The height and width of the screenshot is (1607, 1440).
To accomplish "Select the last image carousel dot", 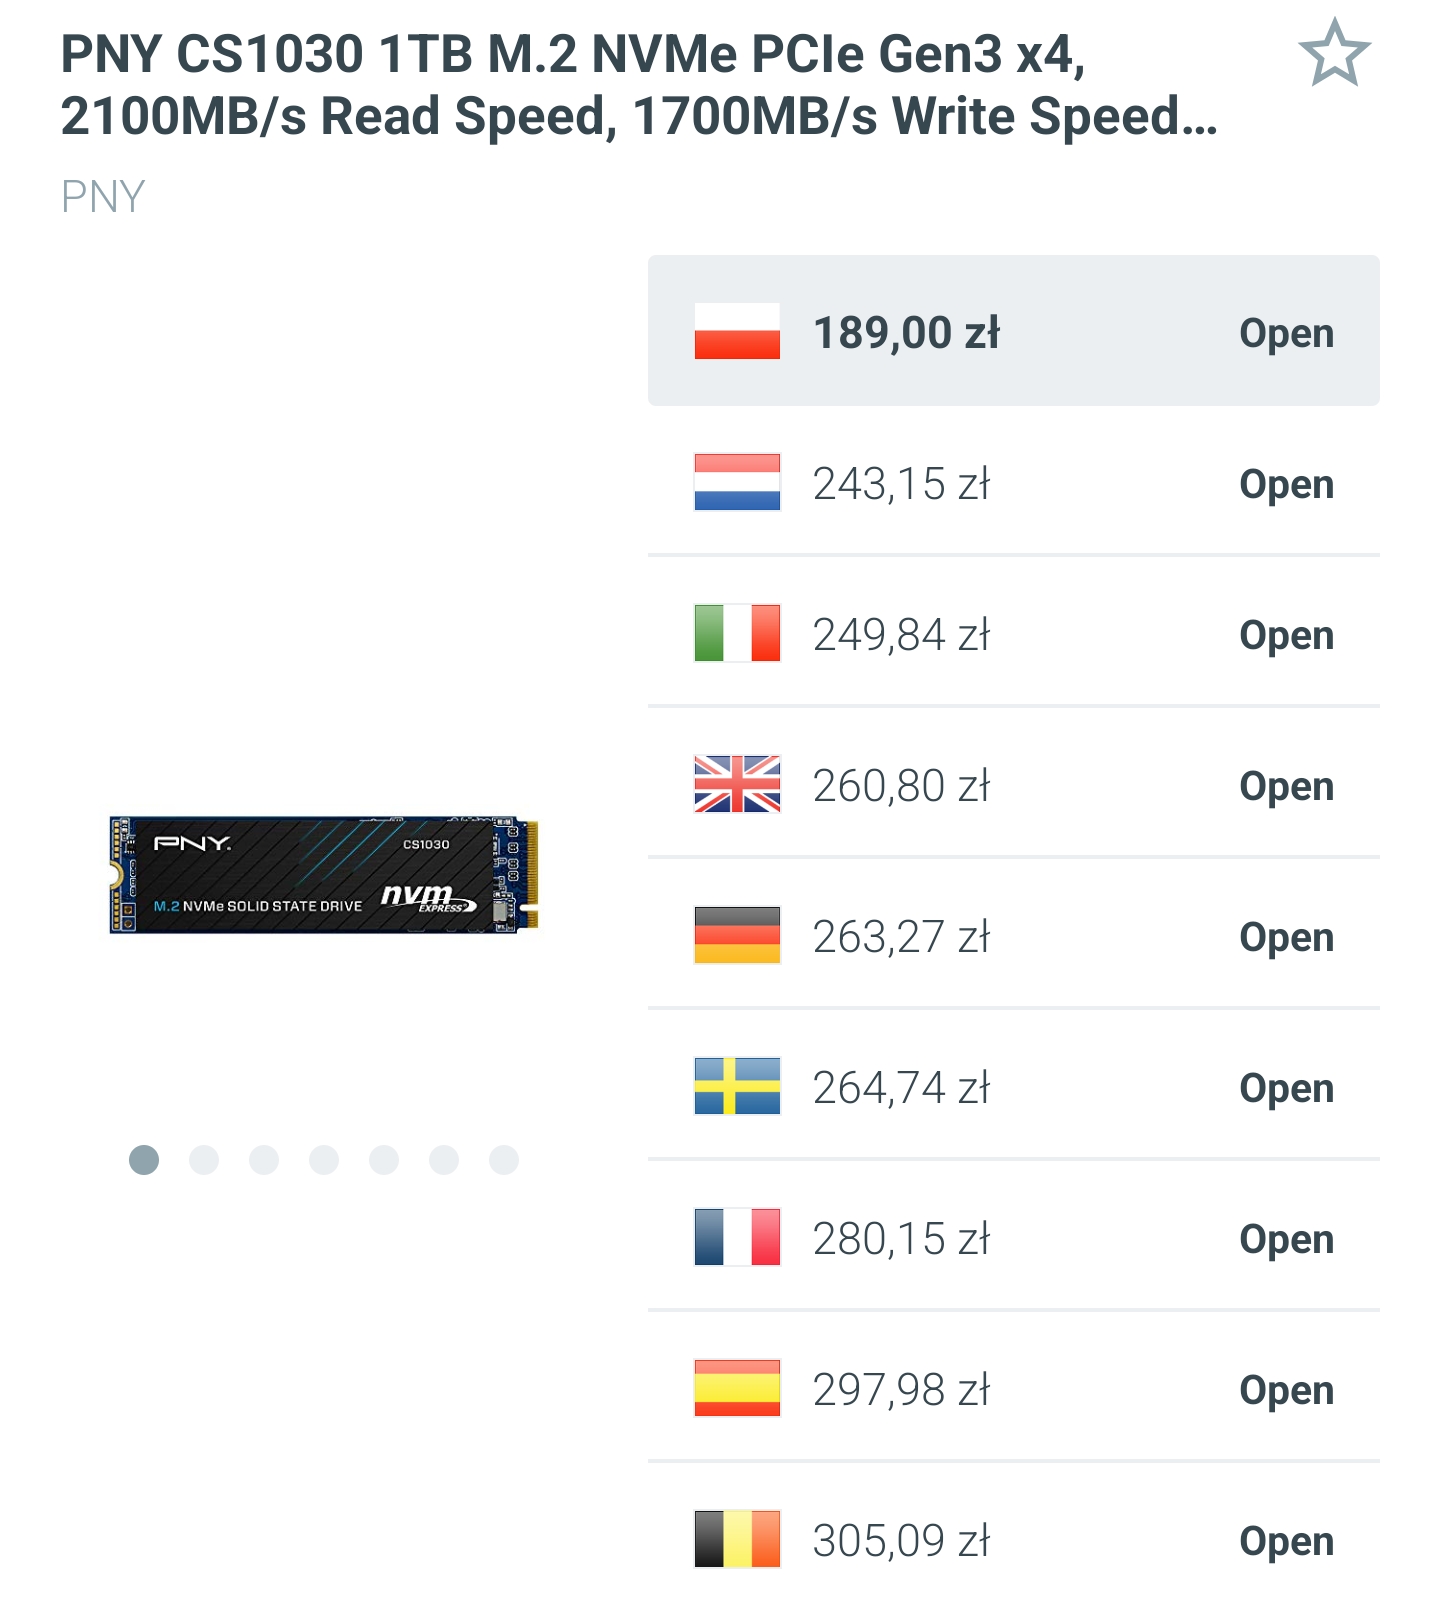I will [x=504, y=1160].
